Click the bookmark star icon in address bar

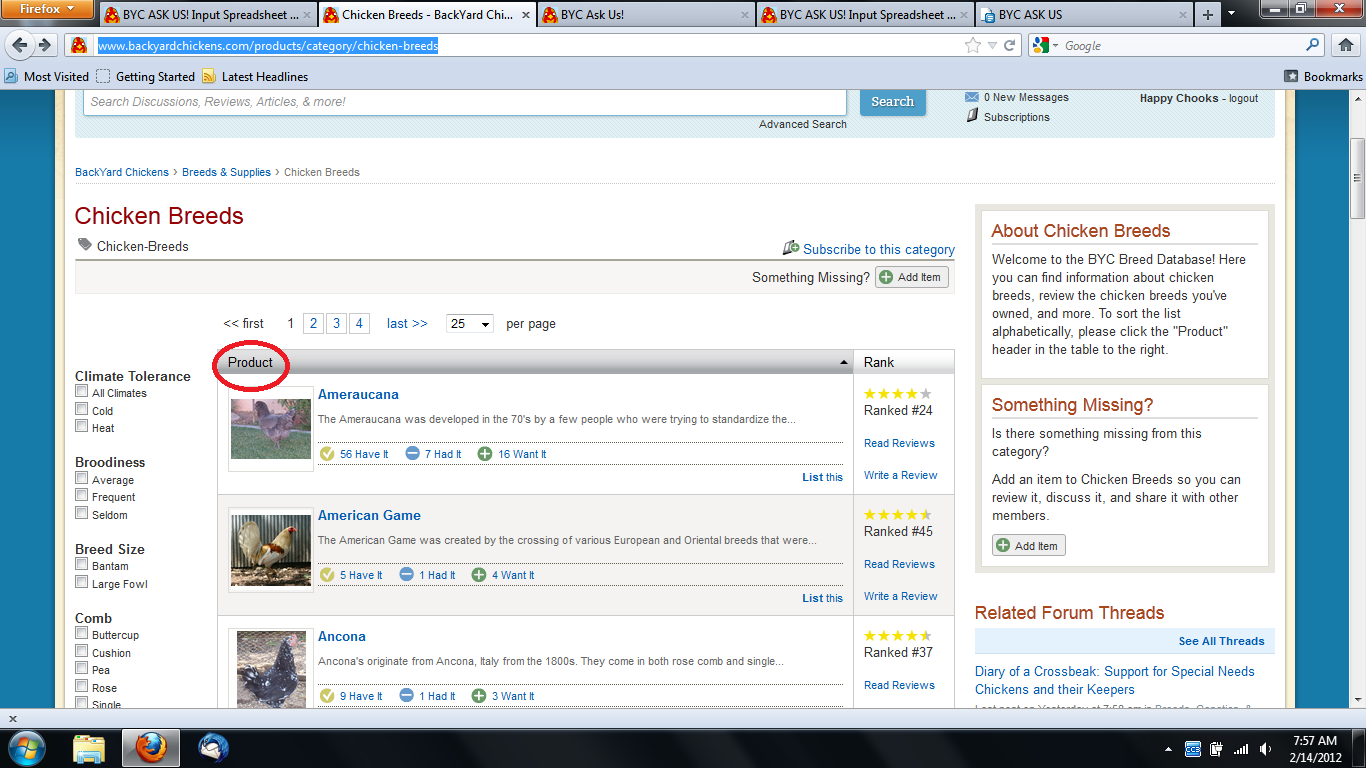tap(972, 45)
